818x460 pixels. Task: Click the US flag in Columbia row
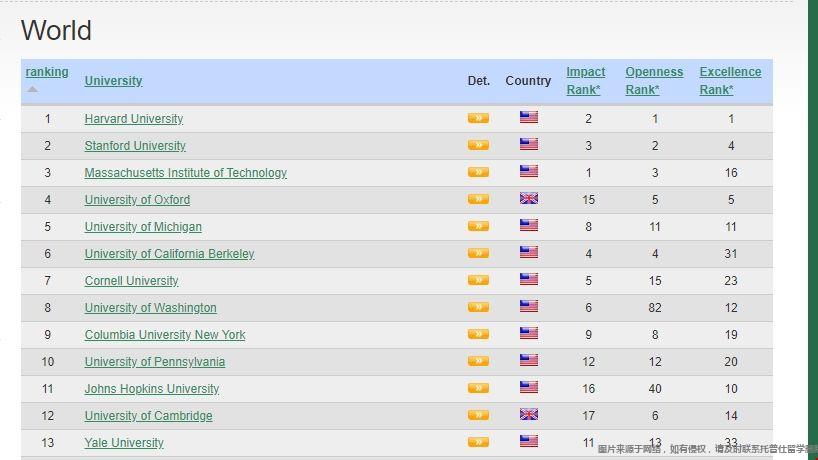(x=528, y=333)
